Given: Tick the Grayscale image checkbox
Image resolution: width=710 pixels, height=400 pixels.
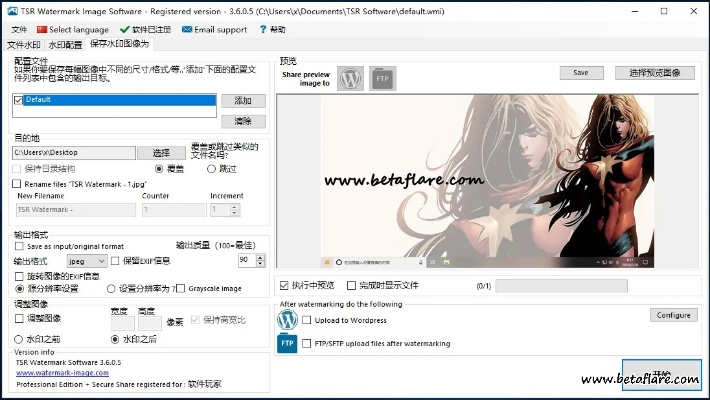Looking at the screenshot, I should tap(181, 288).
